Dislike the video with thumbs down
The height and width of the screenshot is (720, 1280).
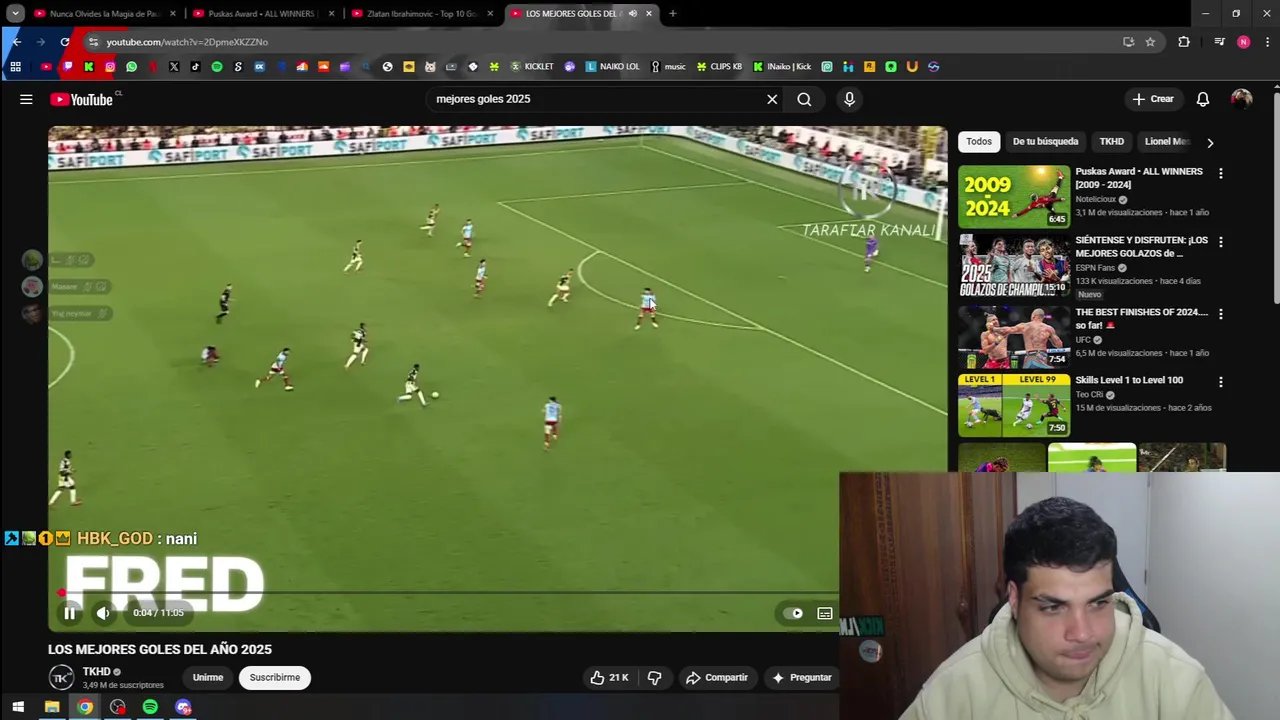(654, 678)
